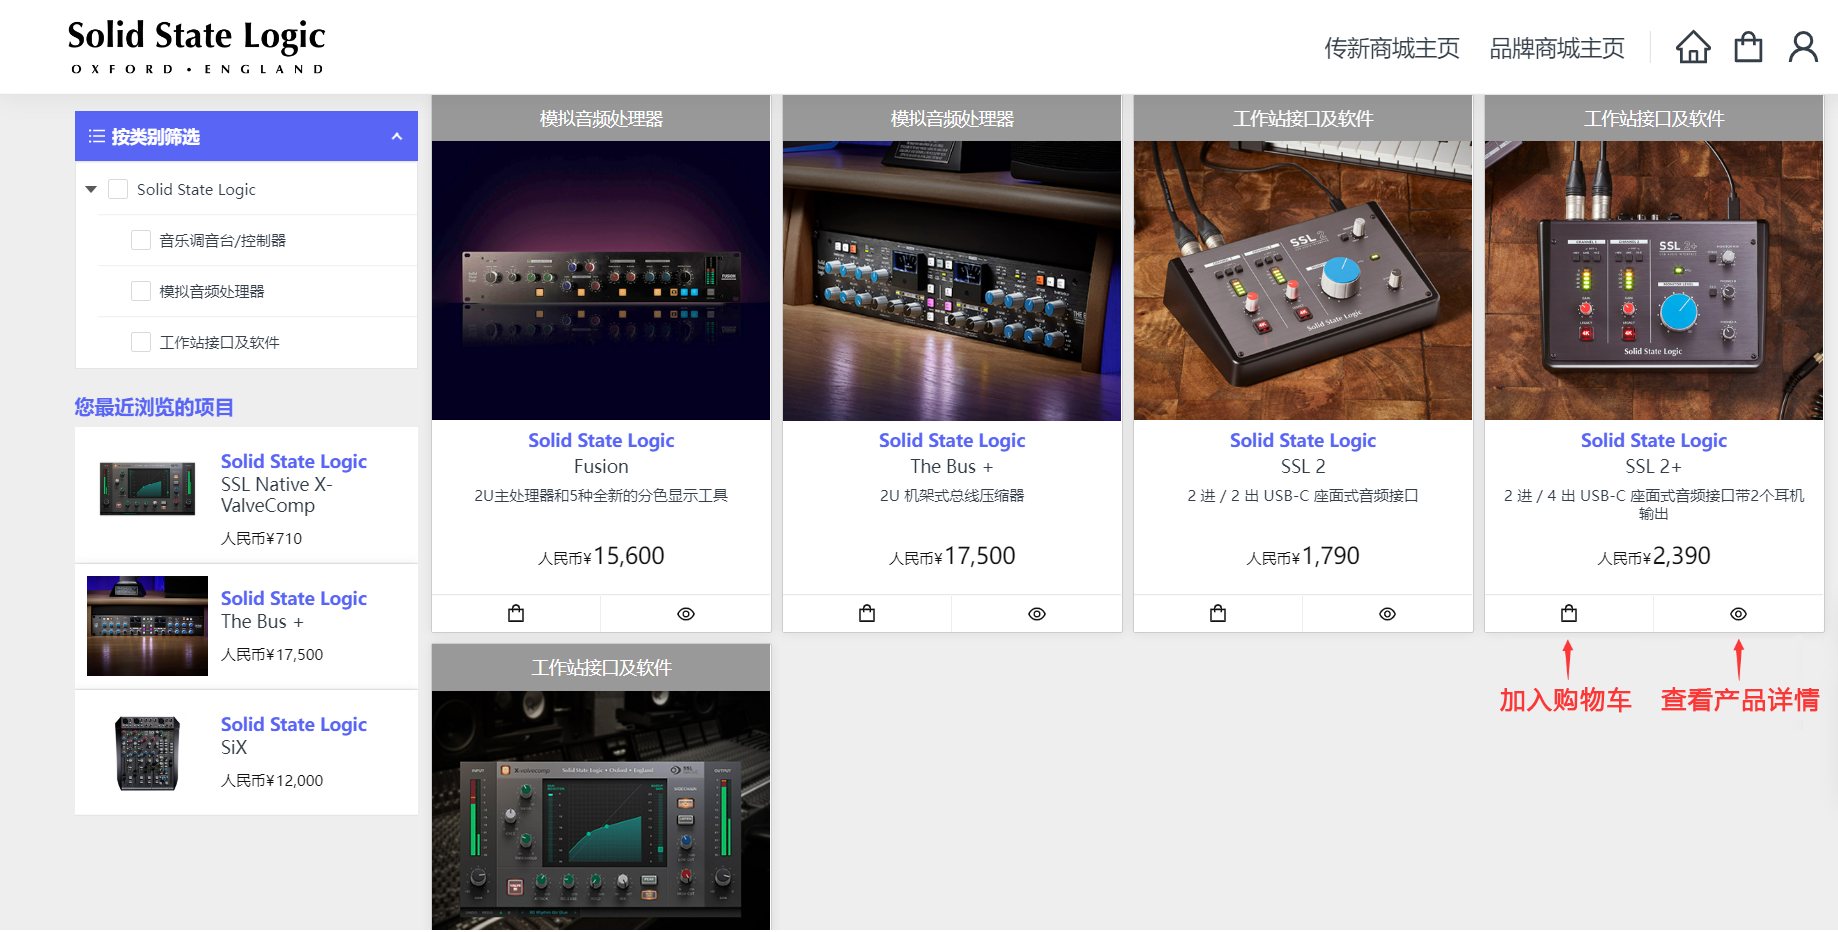Open the user account icon
The image size is (1838, 932).
(1803, 47)
